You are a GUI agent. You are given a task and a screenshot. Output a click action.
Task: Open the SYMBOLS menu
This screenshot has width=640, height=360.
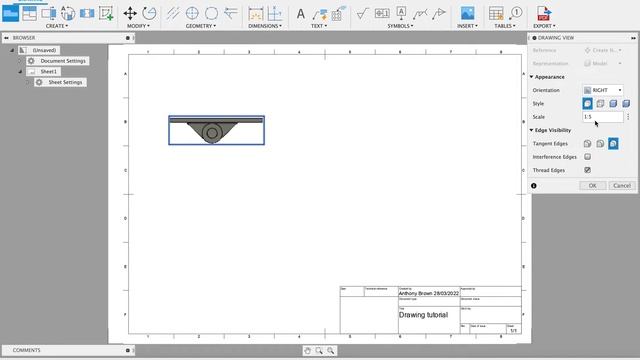point(400,26)
